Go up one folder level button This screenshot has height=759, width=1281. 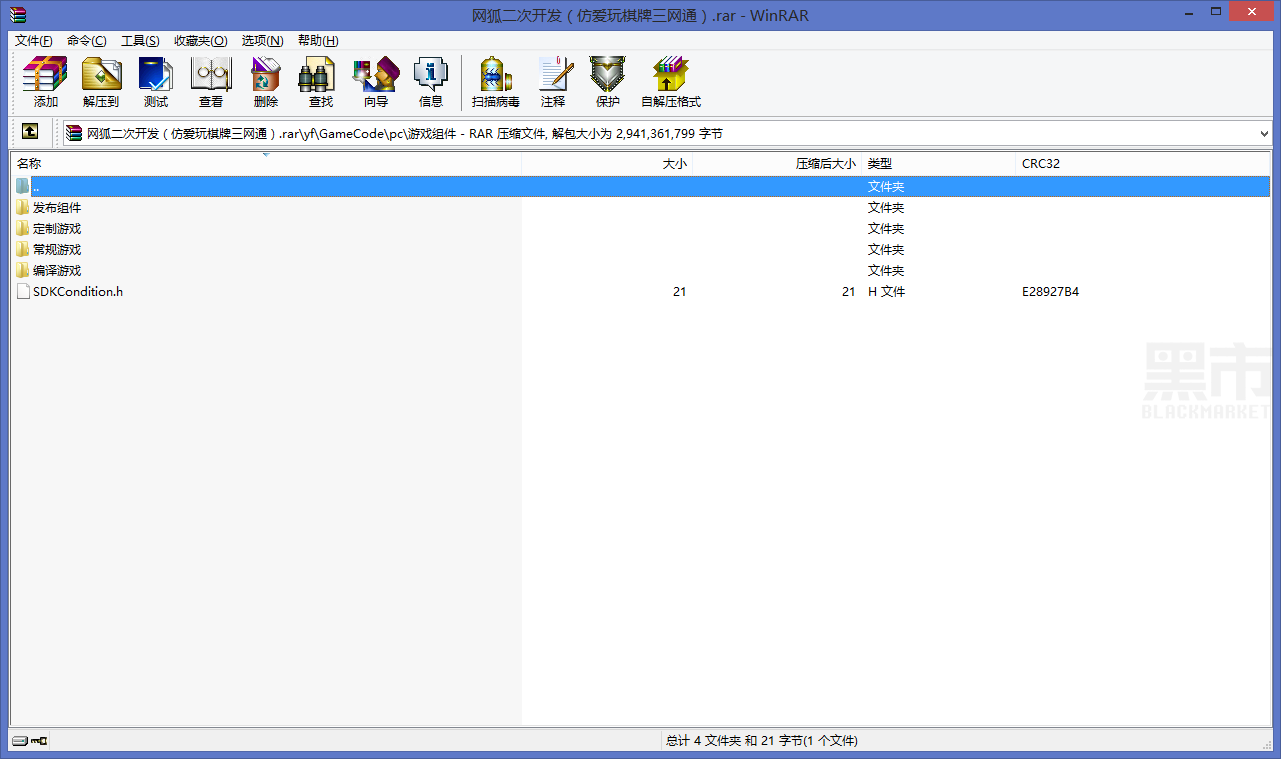[x=30, y=131]
